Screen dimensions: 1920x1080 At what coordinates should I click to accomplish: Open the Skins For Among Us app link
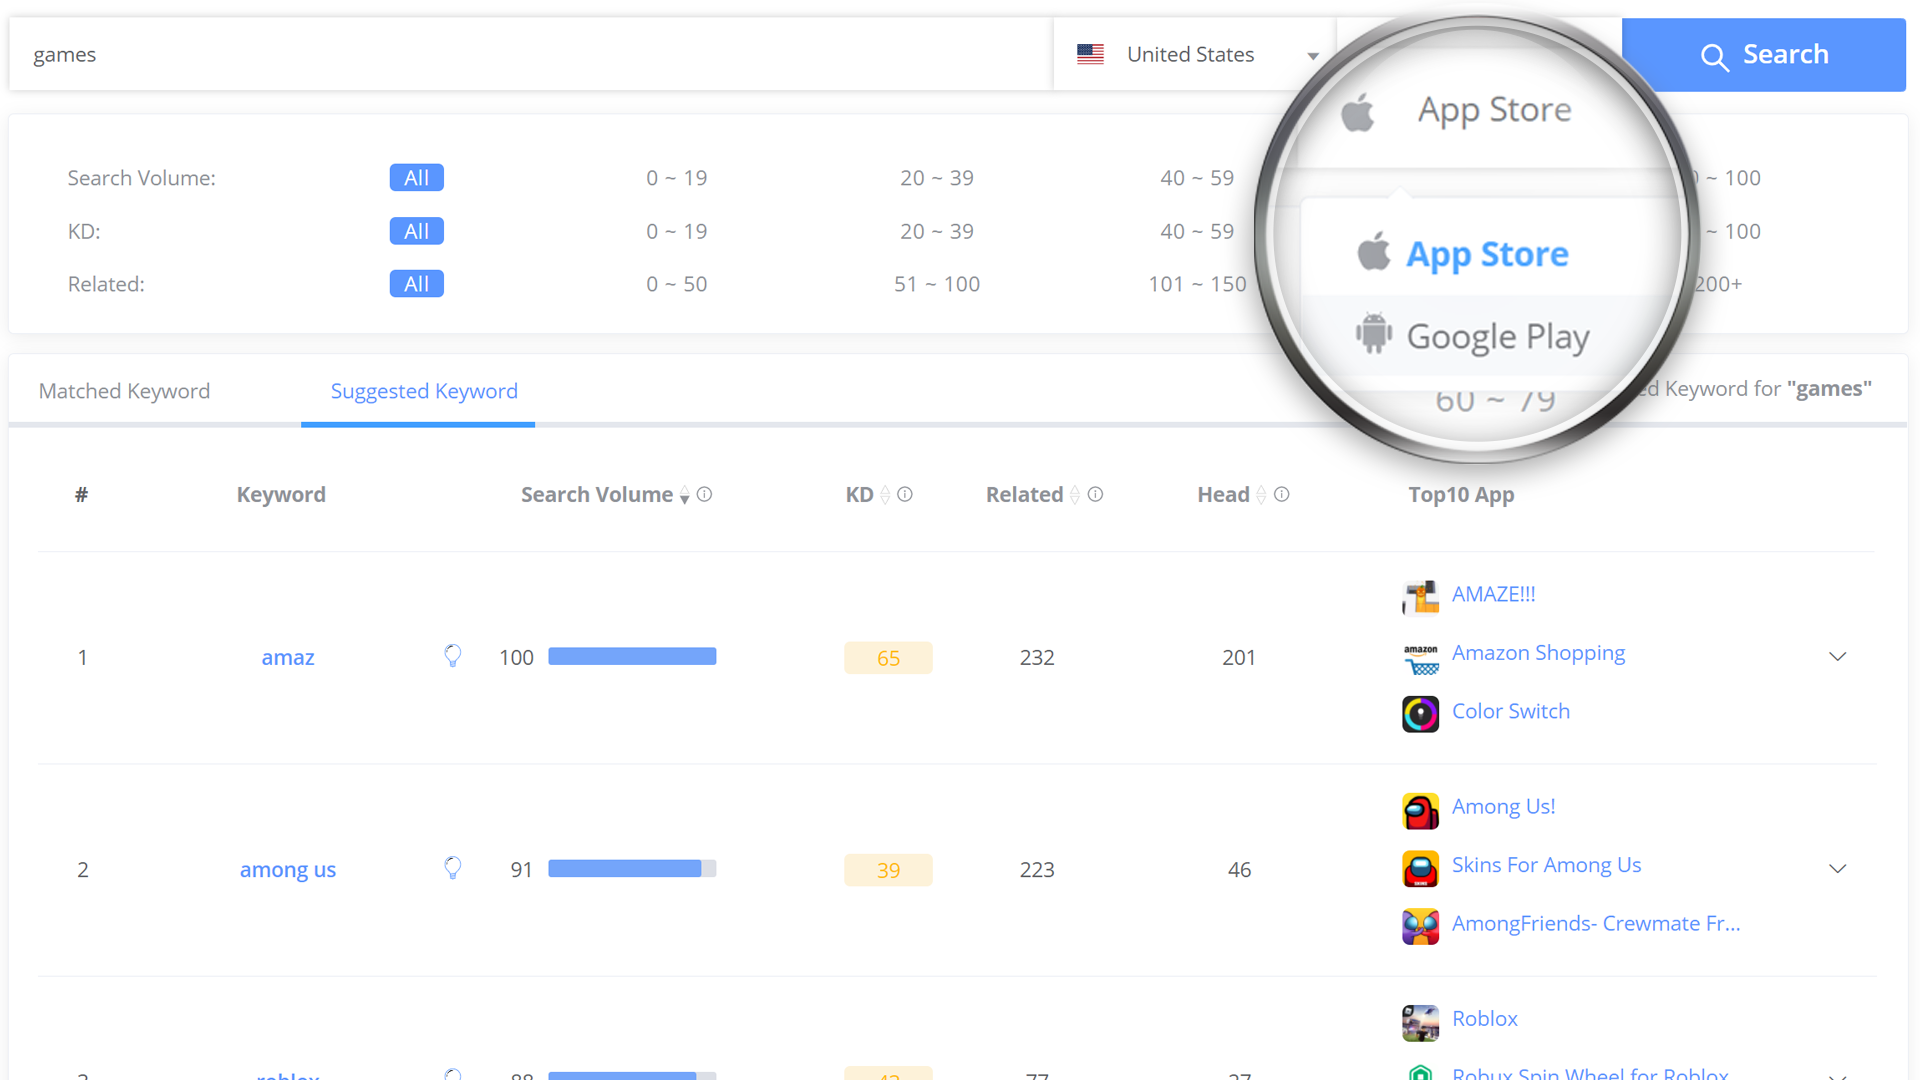tap(1546, 865)
